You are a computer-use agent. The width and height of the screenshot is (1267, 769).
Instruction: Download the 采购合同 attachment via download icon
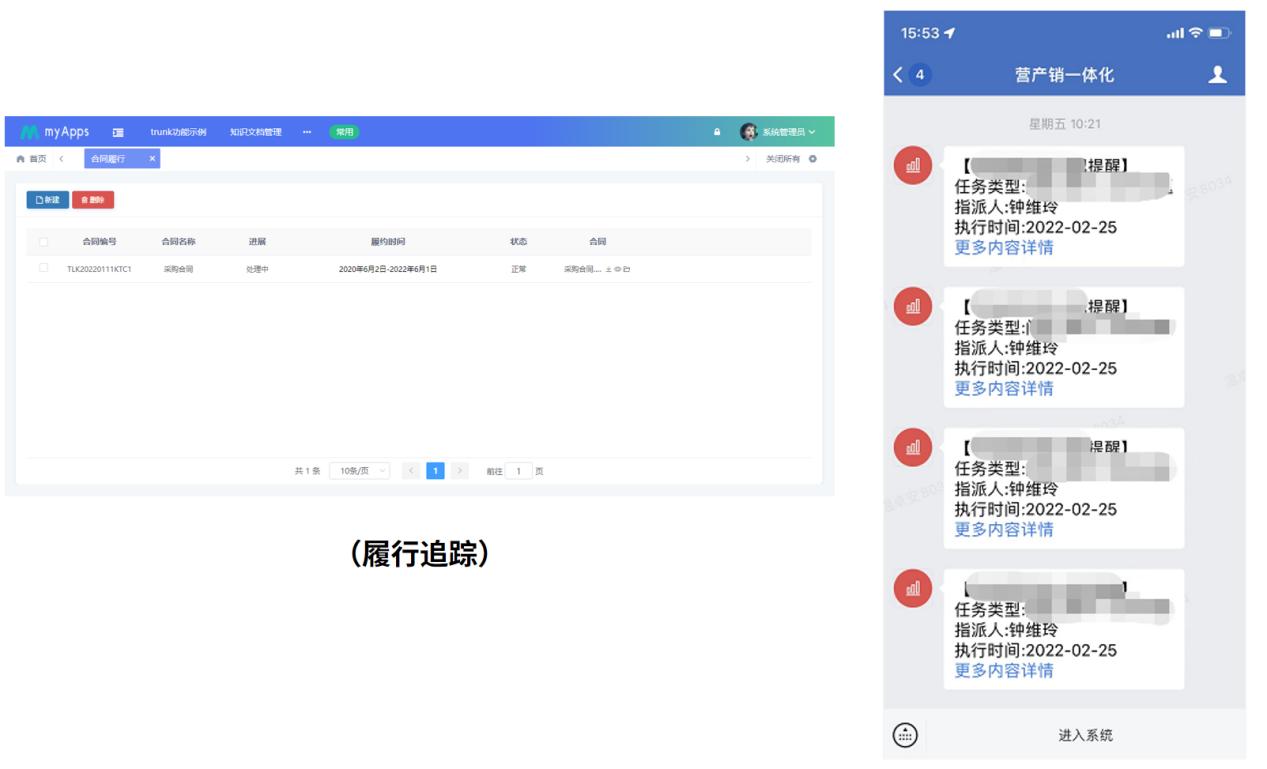pyautogui.click(x=608, y=268)
